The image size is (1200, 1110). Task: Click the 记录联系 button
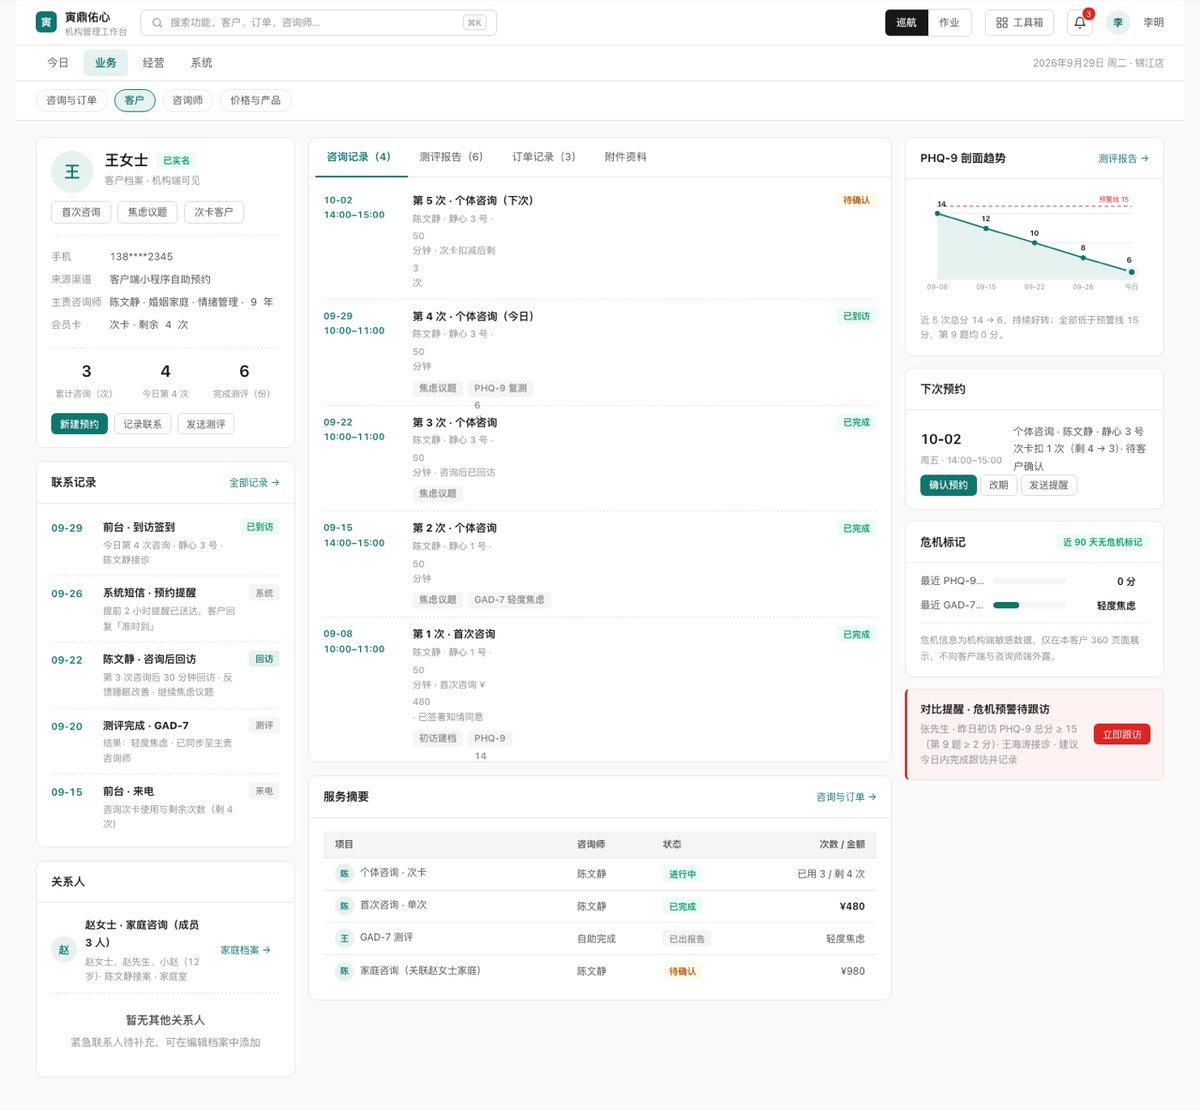pos(143,424)
